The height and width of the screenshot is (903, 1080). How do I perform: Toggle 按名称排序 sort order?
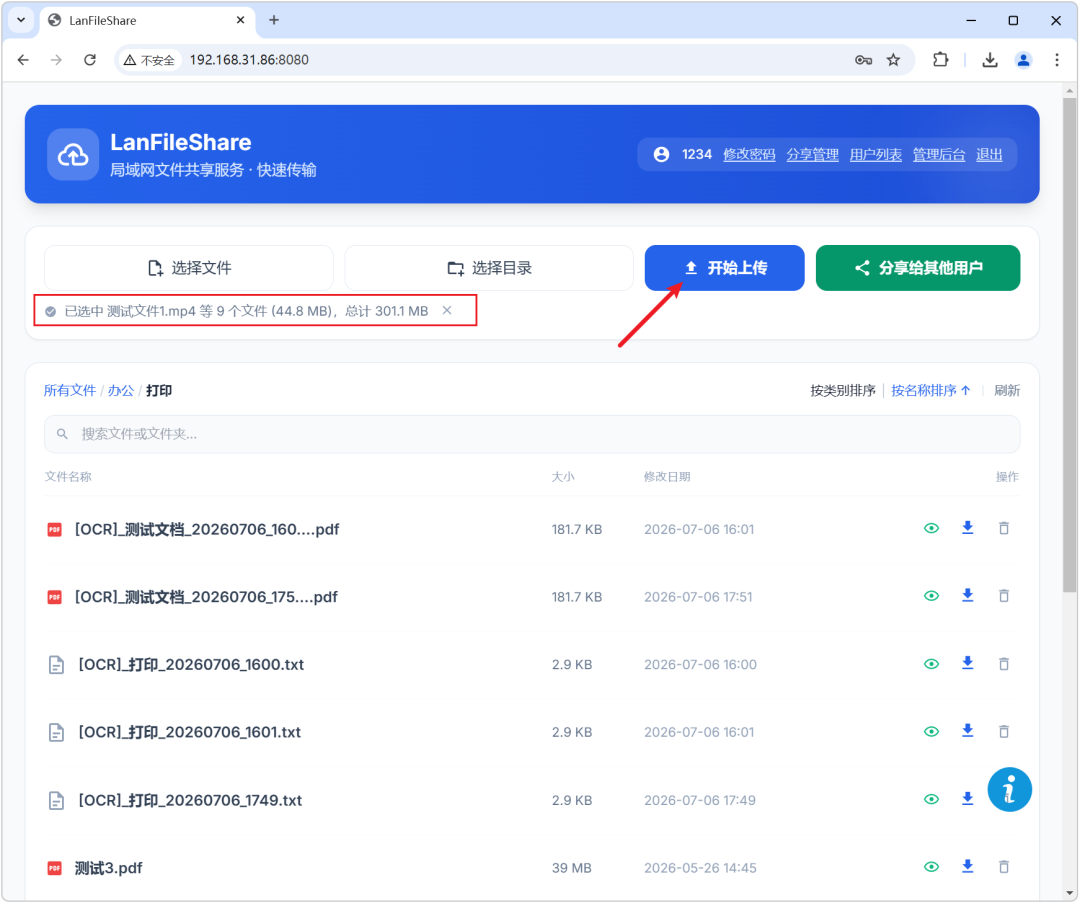[x=931, y=391]
